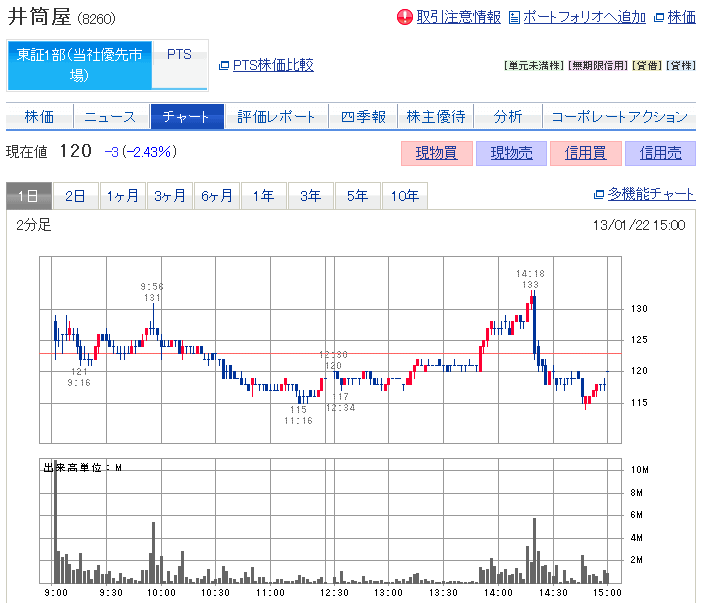
Task: Click the 信用買 margin buy button
Action: pos(584,153)
